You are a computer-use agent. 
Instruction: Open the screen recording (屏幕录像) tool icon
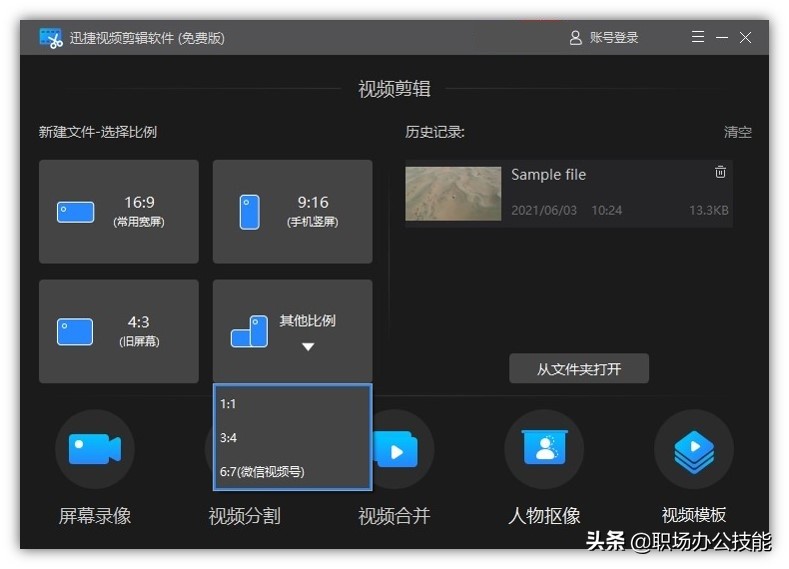[94, 450]
